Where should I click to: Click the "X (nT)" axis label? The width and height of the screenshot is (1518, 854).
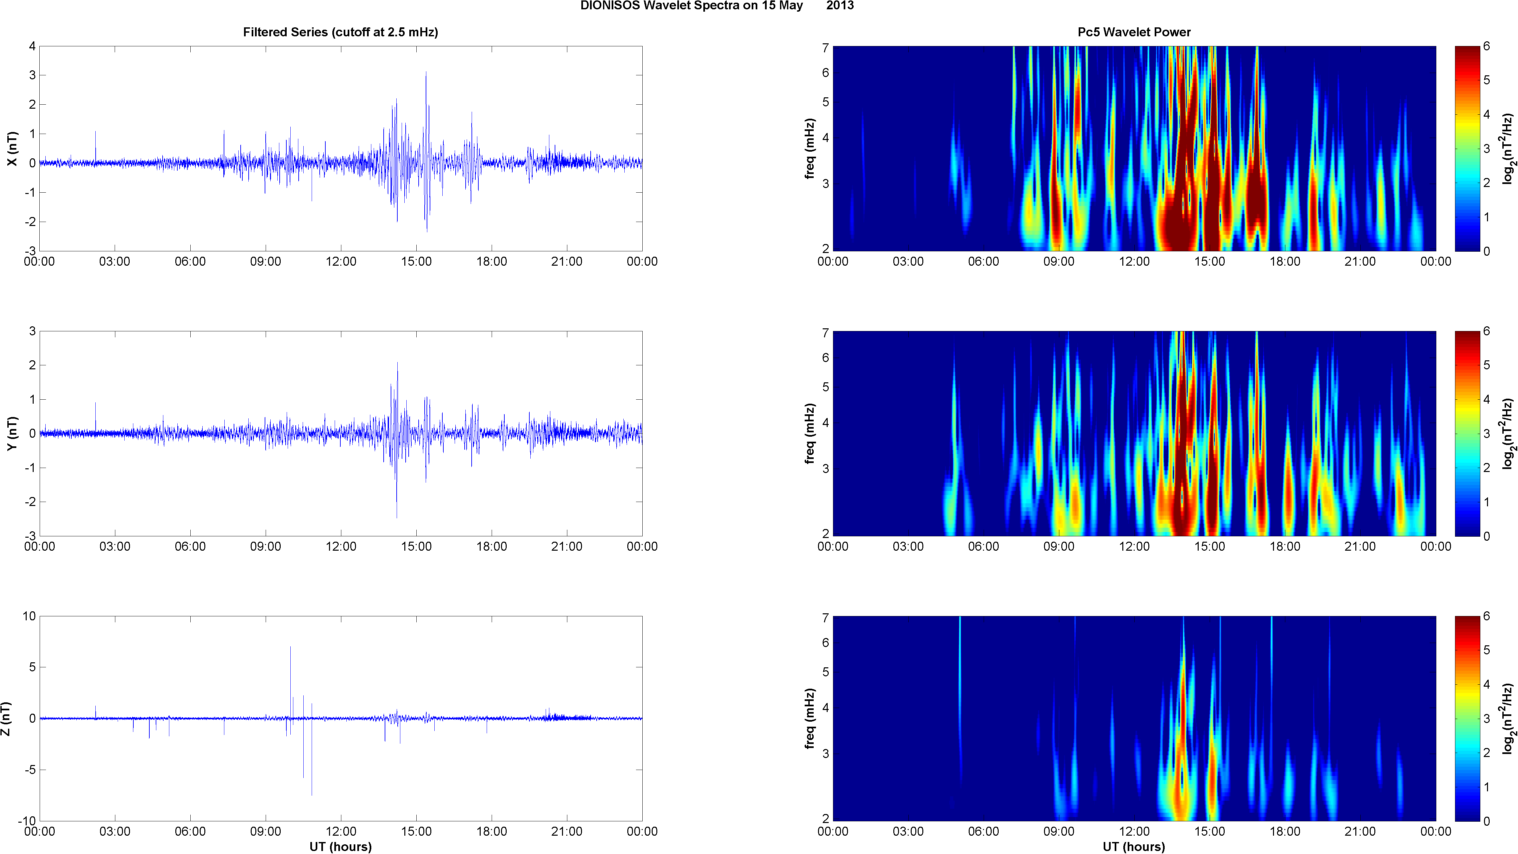[12, 149]
